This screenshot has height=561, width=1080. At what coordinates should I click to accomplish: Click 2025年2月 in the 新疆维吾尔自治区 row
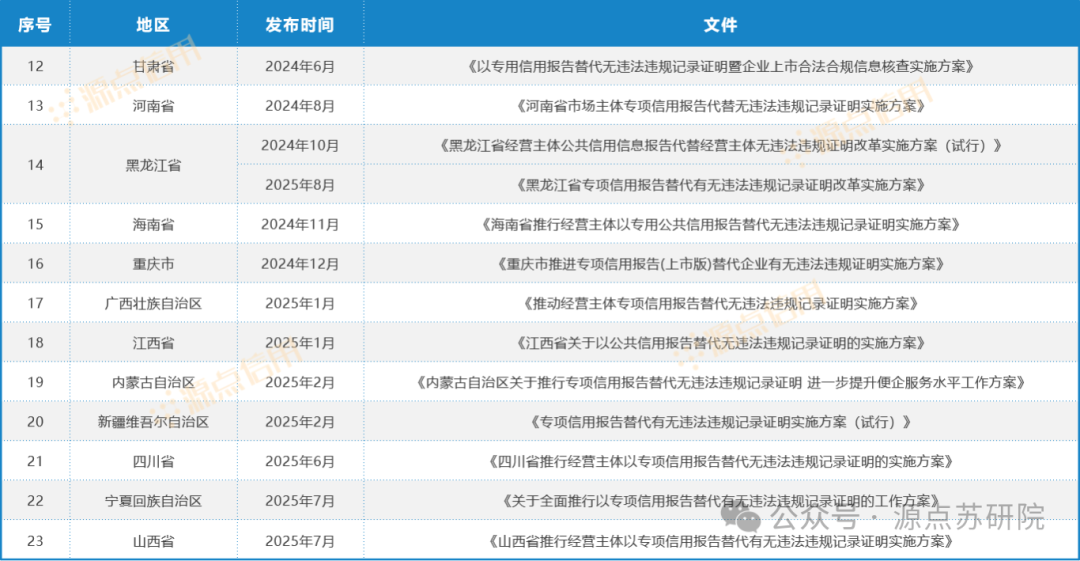click(x=300, y=421)
